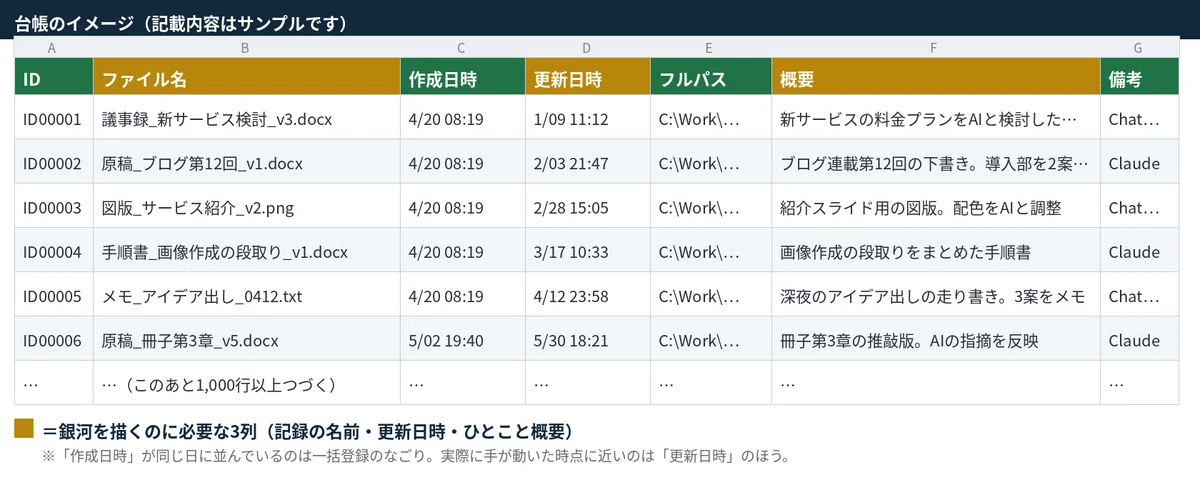
Task: Click the gold legend color square
Action: [24, 430]
